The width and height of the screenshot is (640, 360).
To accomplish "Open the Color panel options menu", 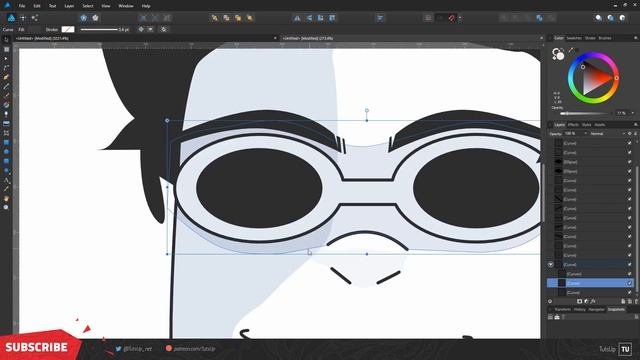I will coord(635,38).
